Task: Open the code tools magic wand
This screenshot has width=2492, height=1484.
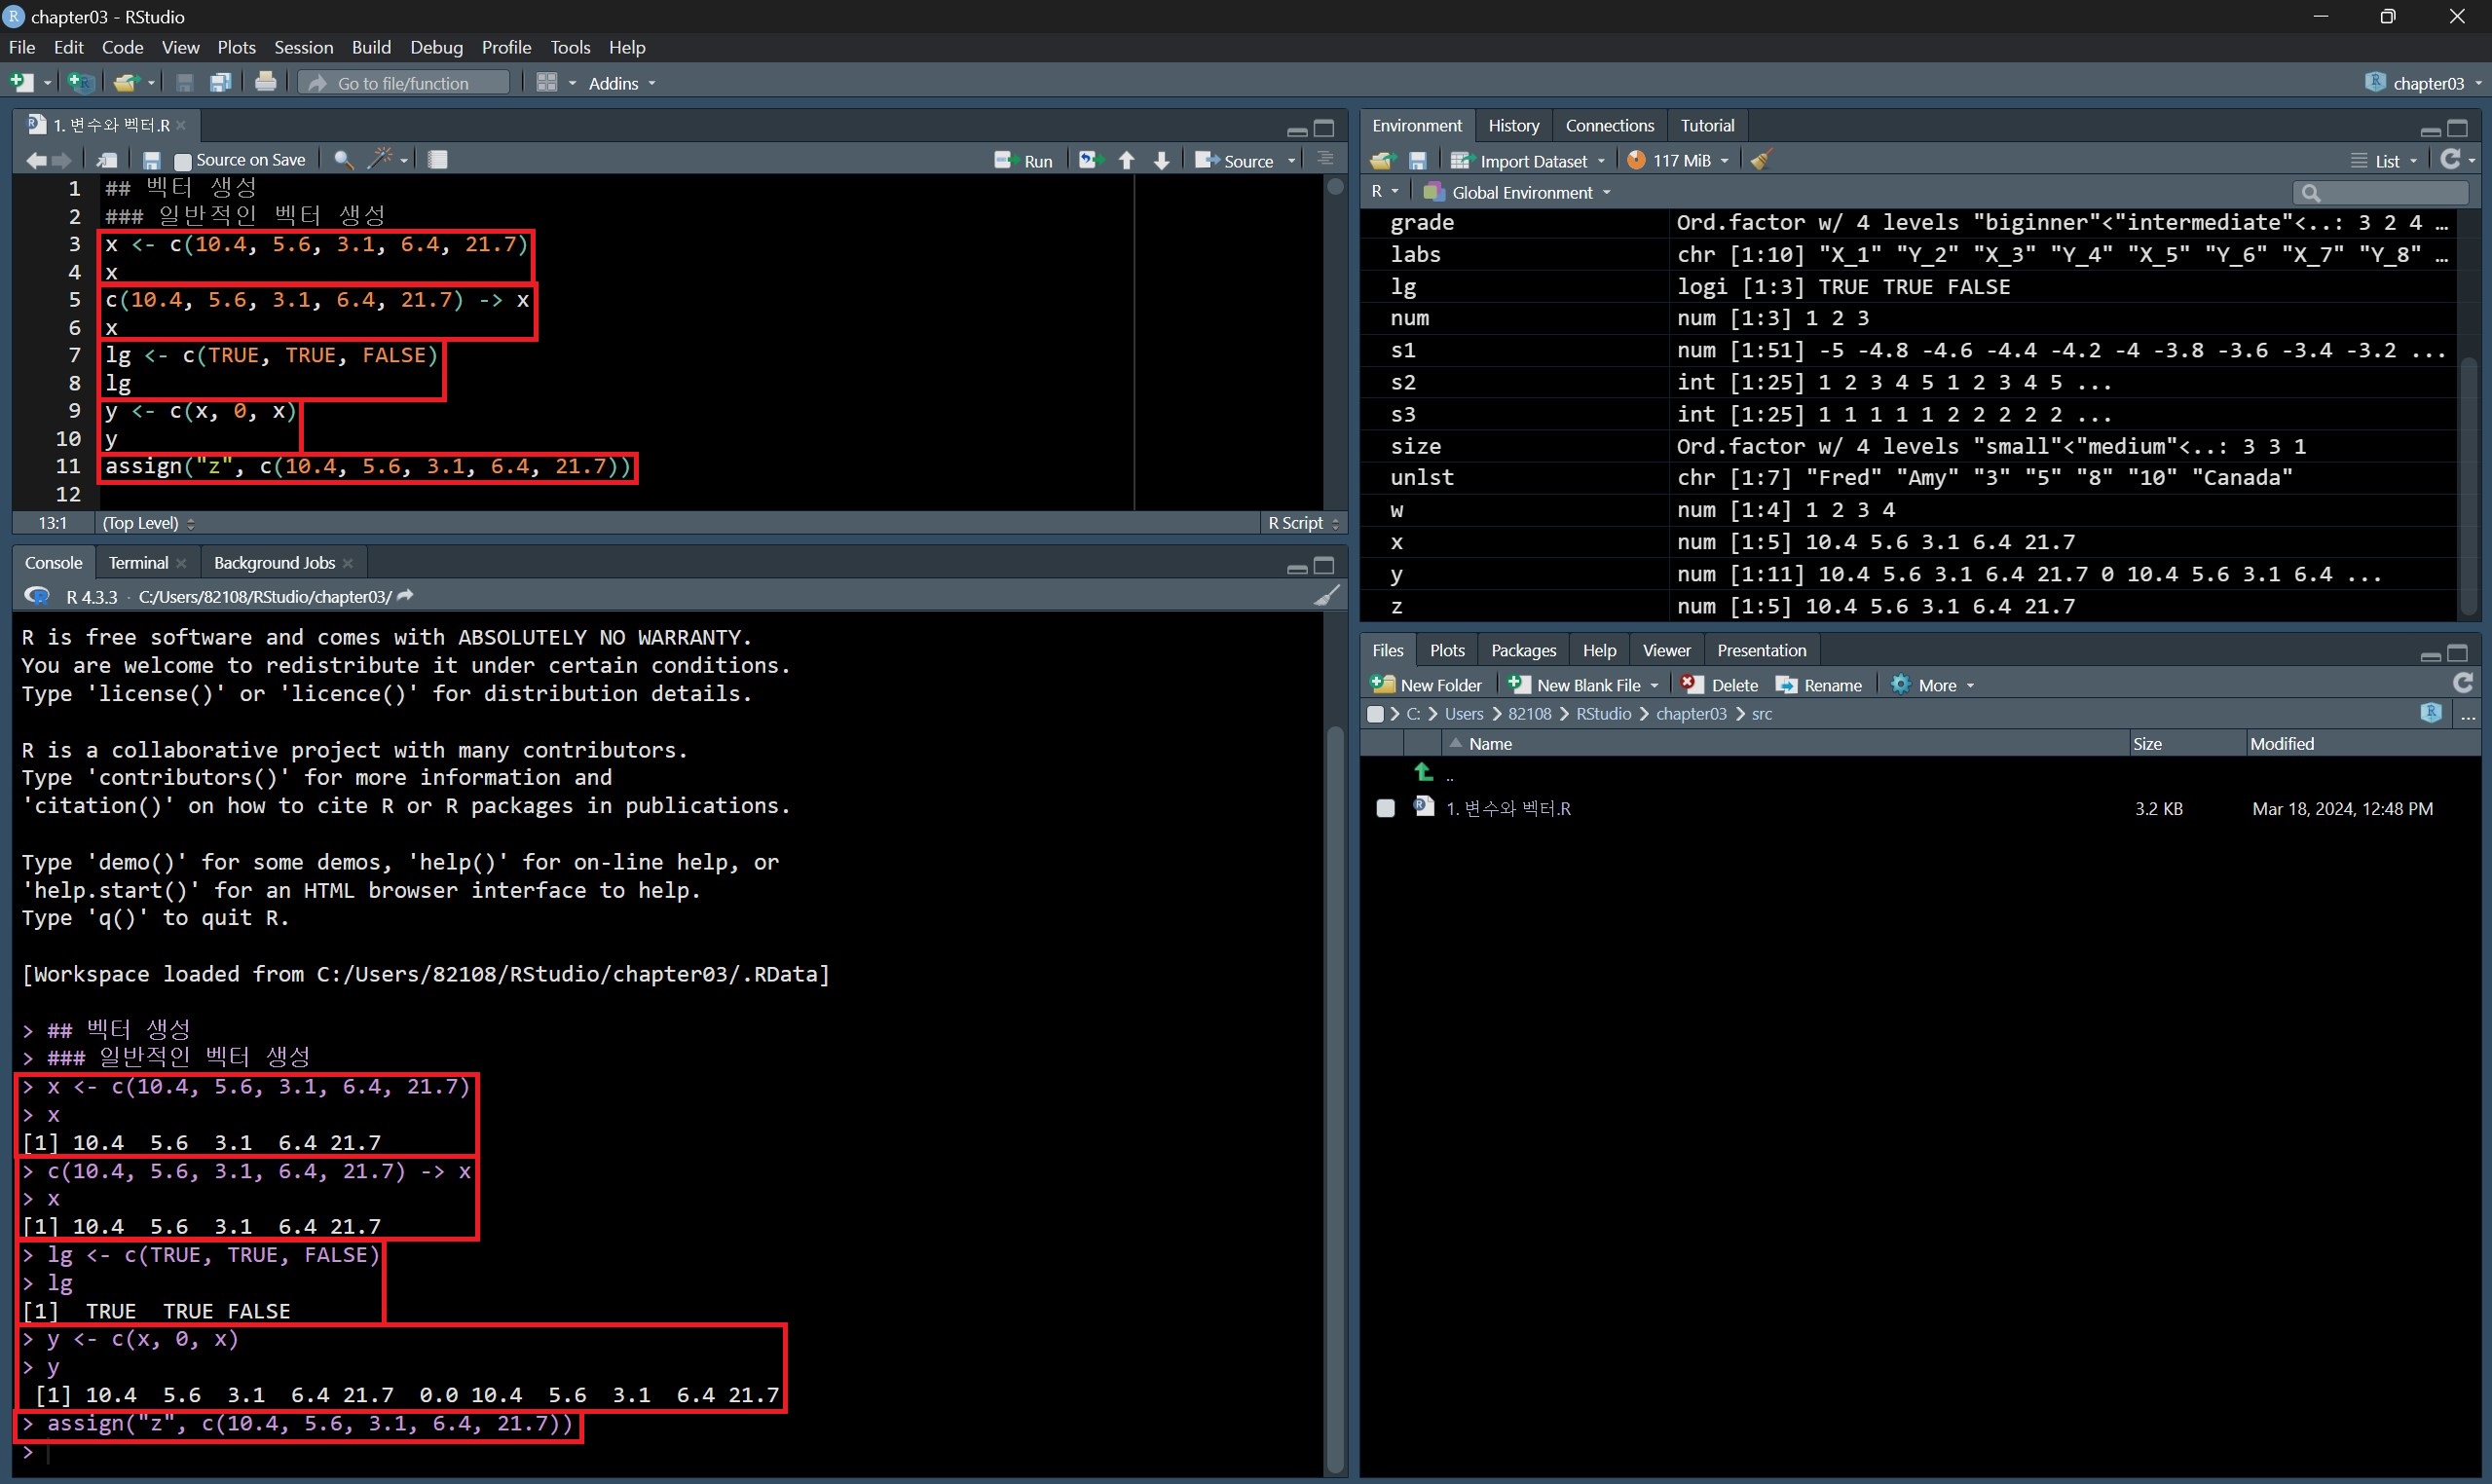Action: [x=381, y=159]
